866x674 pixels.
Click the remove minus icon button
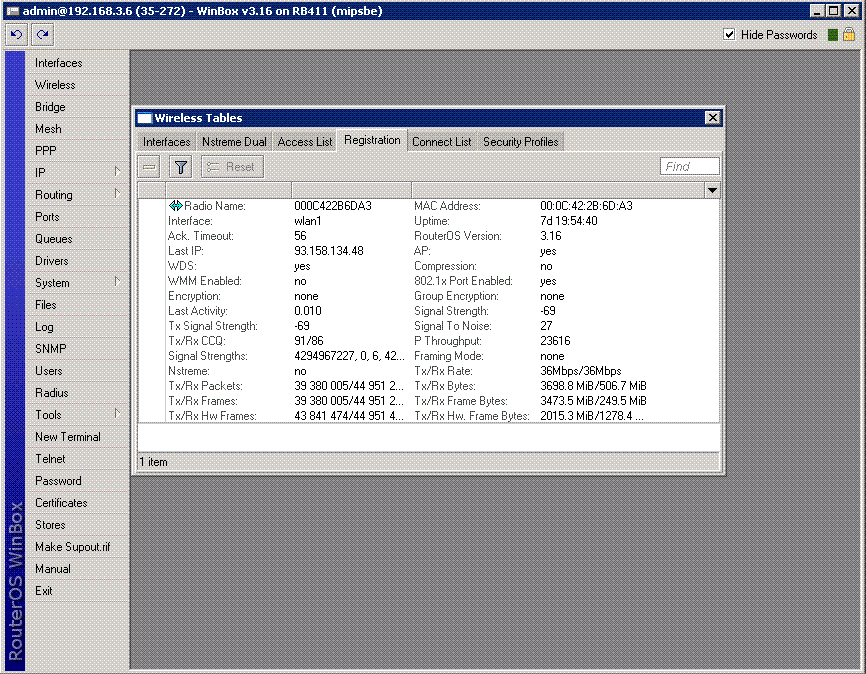[149, 167]
